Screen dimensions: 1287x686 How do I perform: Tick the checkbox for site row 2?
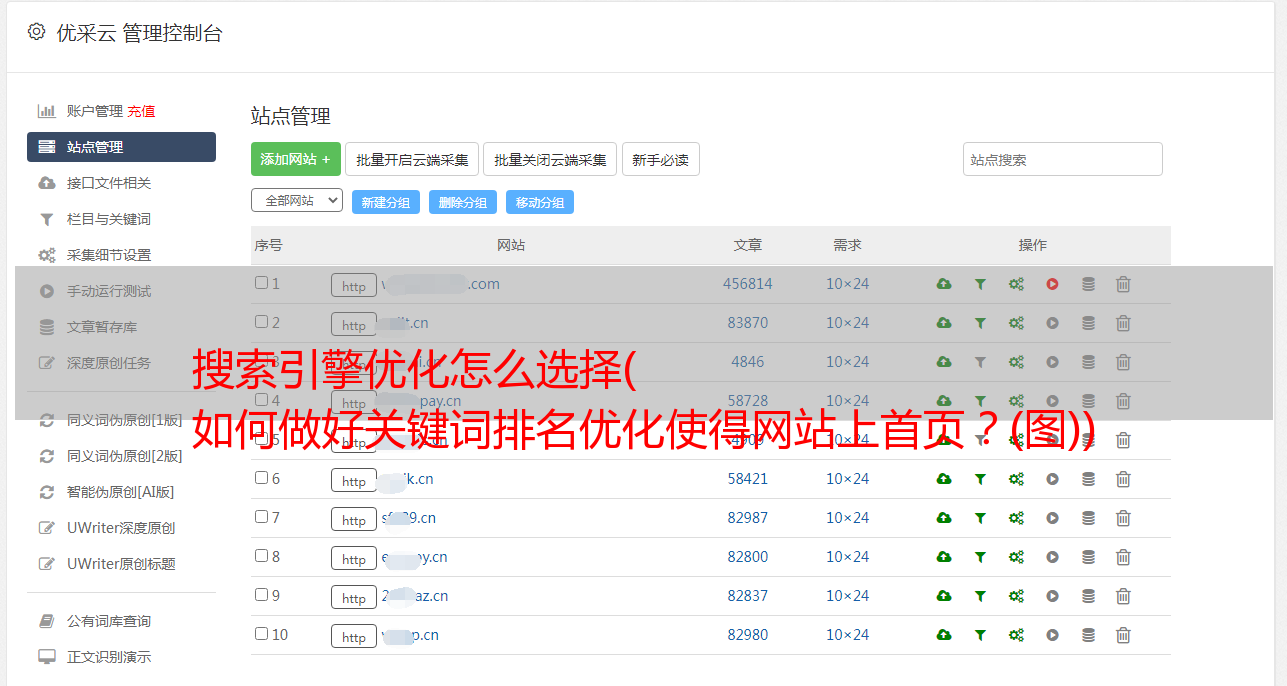tap(261, 322)
